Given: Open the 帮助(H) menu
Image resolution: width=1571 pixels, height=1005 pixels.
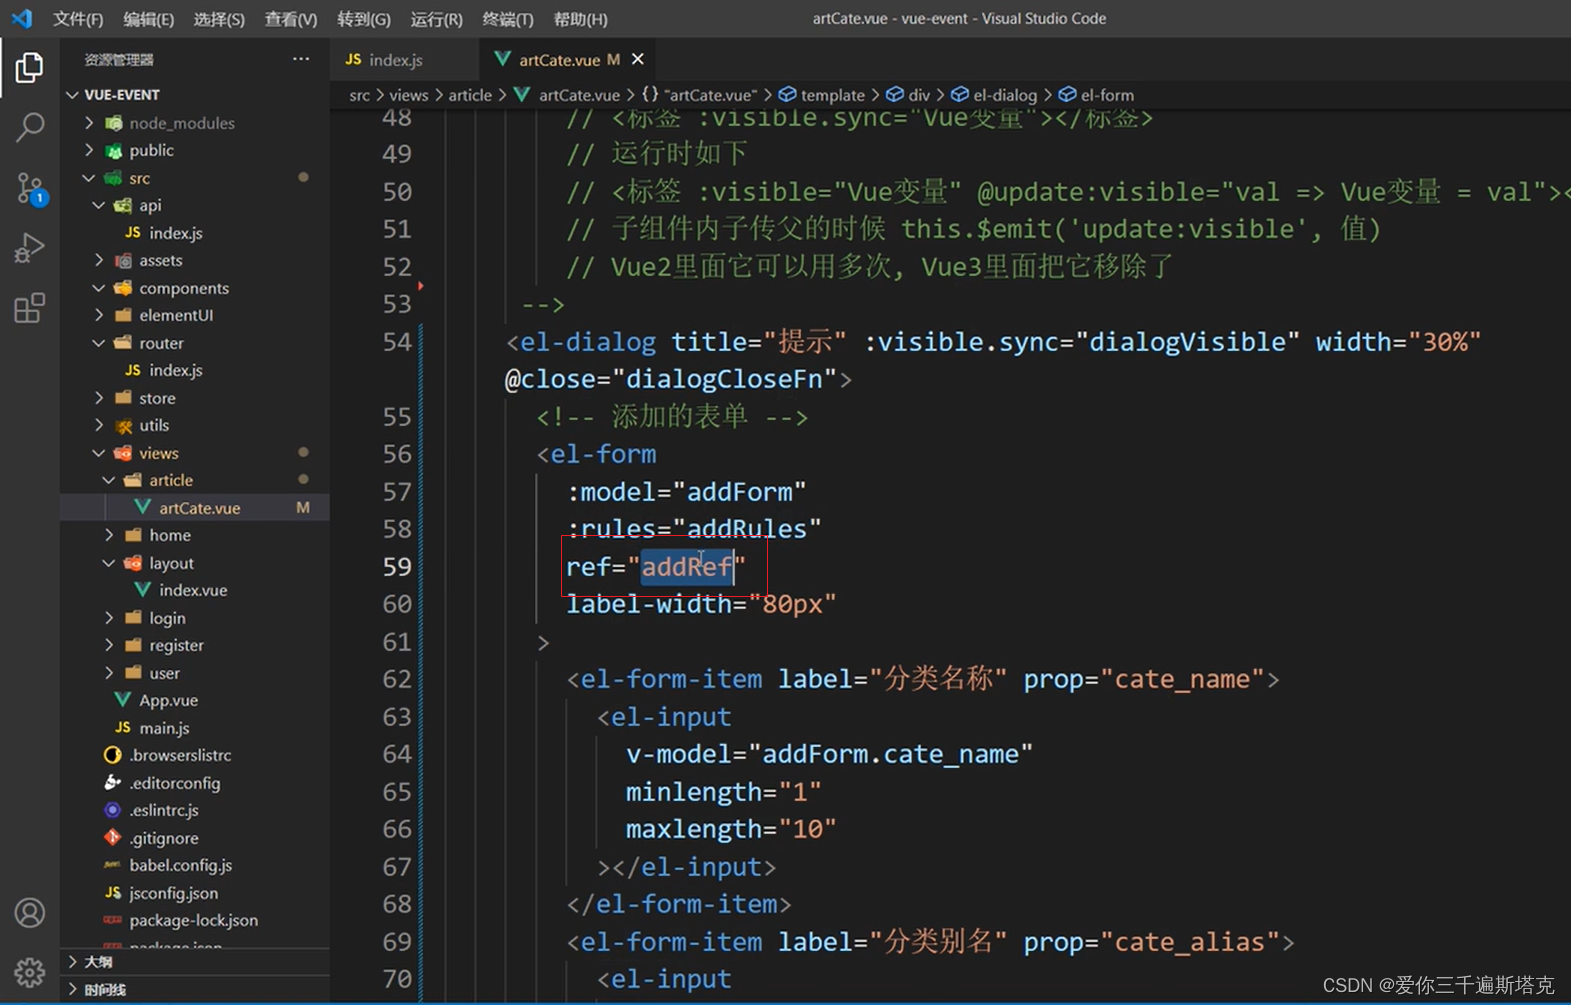Looking at the screenshot, I should [x=581, y=19].
